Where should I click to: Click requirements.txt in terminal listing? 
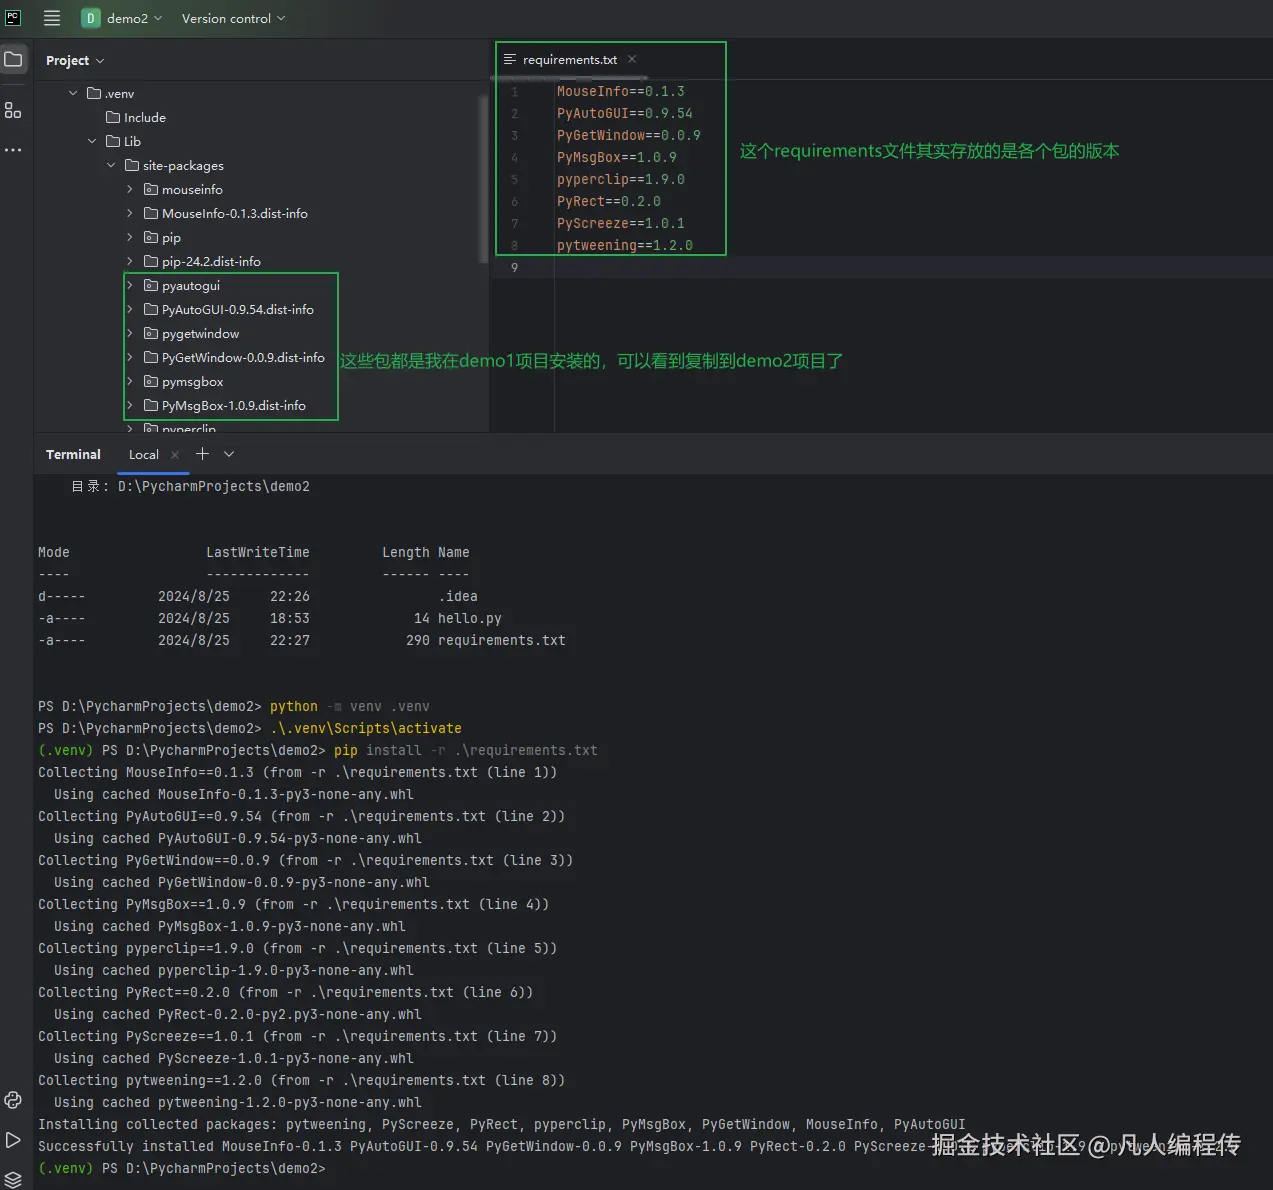[502, 640]
